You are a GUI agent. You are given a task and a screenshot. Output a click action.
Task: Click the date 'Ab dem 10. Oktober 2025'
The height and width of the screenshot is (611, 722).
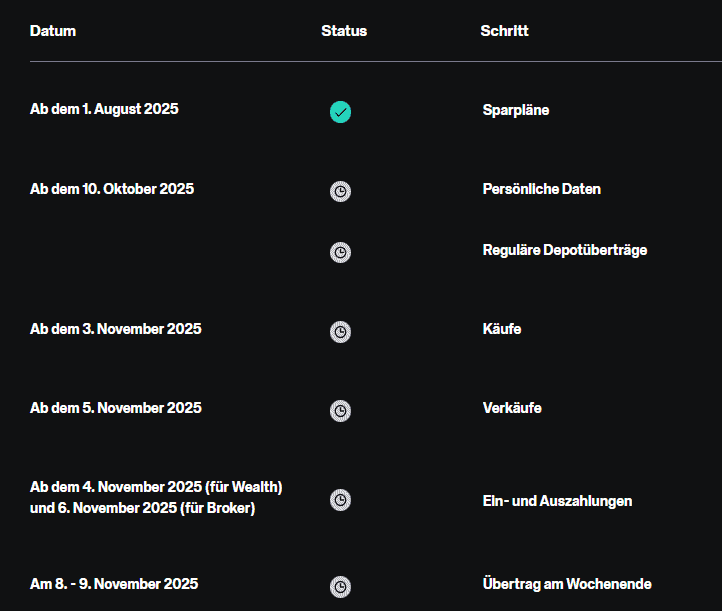(112, 189)
